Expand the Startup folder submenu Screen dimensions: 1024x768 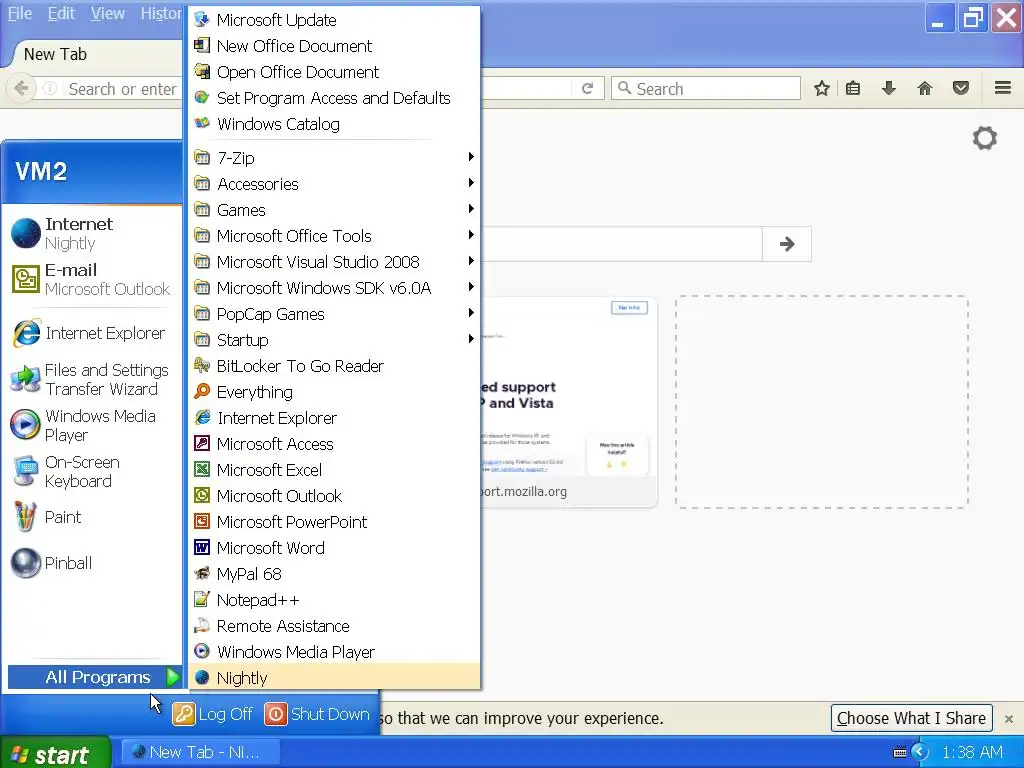(x=334, y=340)
